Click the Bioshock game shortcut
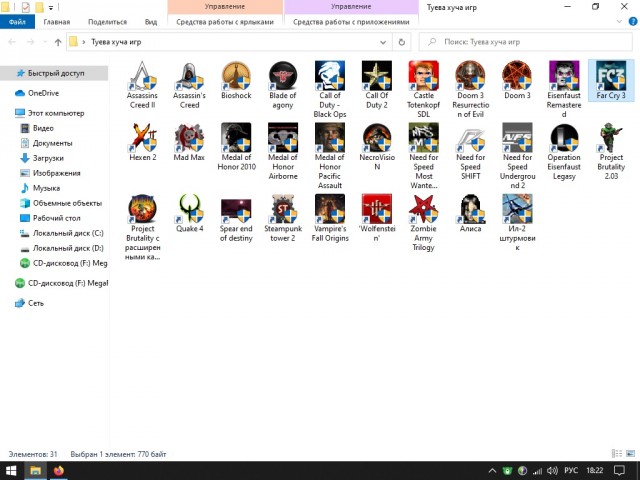Image resolution: width=640 pixels, height=480 pixels. click(x=236, y=80)
